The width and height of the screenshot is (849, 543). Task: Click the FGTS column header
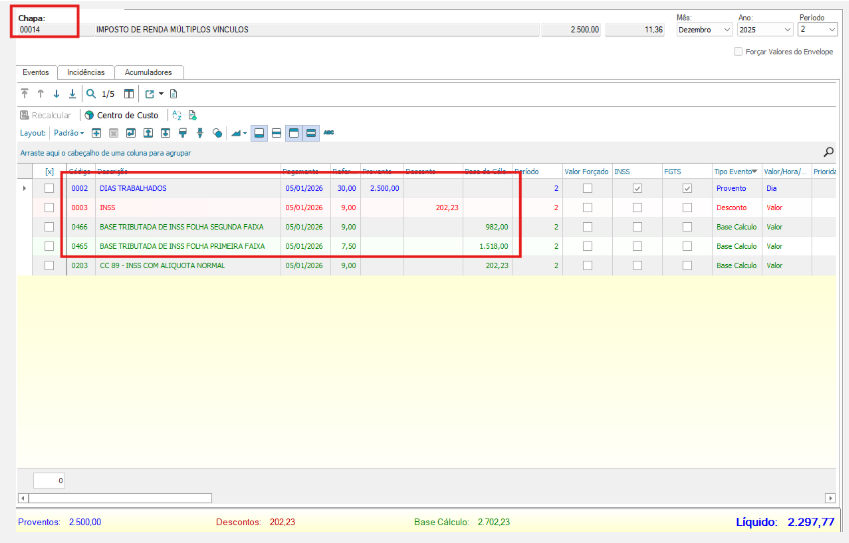coord(688,171)
